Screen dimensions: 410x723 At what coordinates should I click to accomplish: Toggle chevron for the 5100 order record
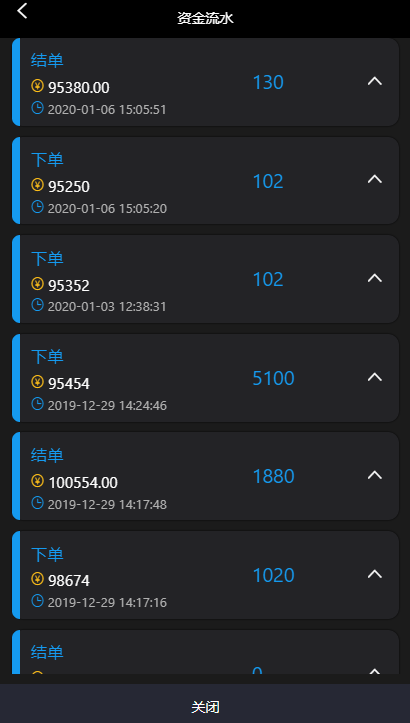374,377
